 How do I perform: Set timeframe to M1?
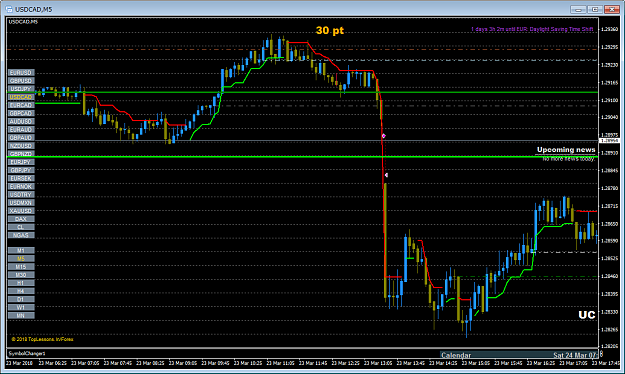click(x=21, y=250)
